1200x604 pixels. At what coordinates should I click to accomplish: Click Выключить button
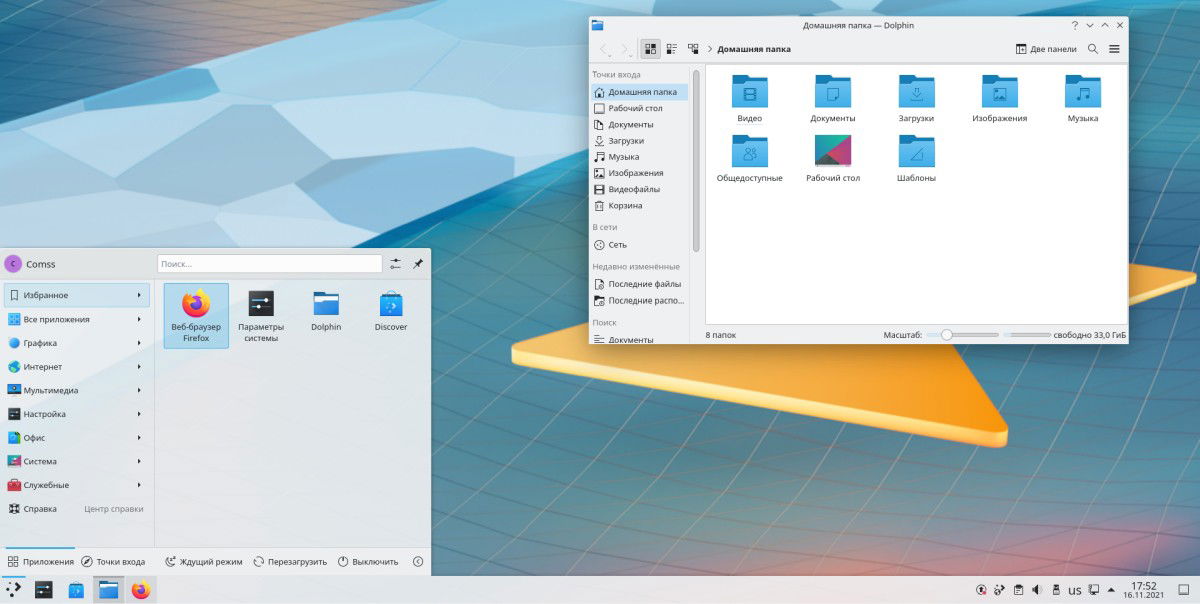point(368,562)
